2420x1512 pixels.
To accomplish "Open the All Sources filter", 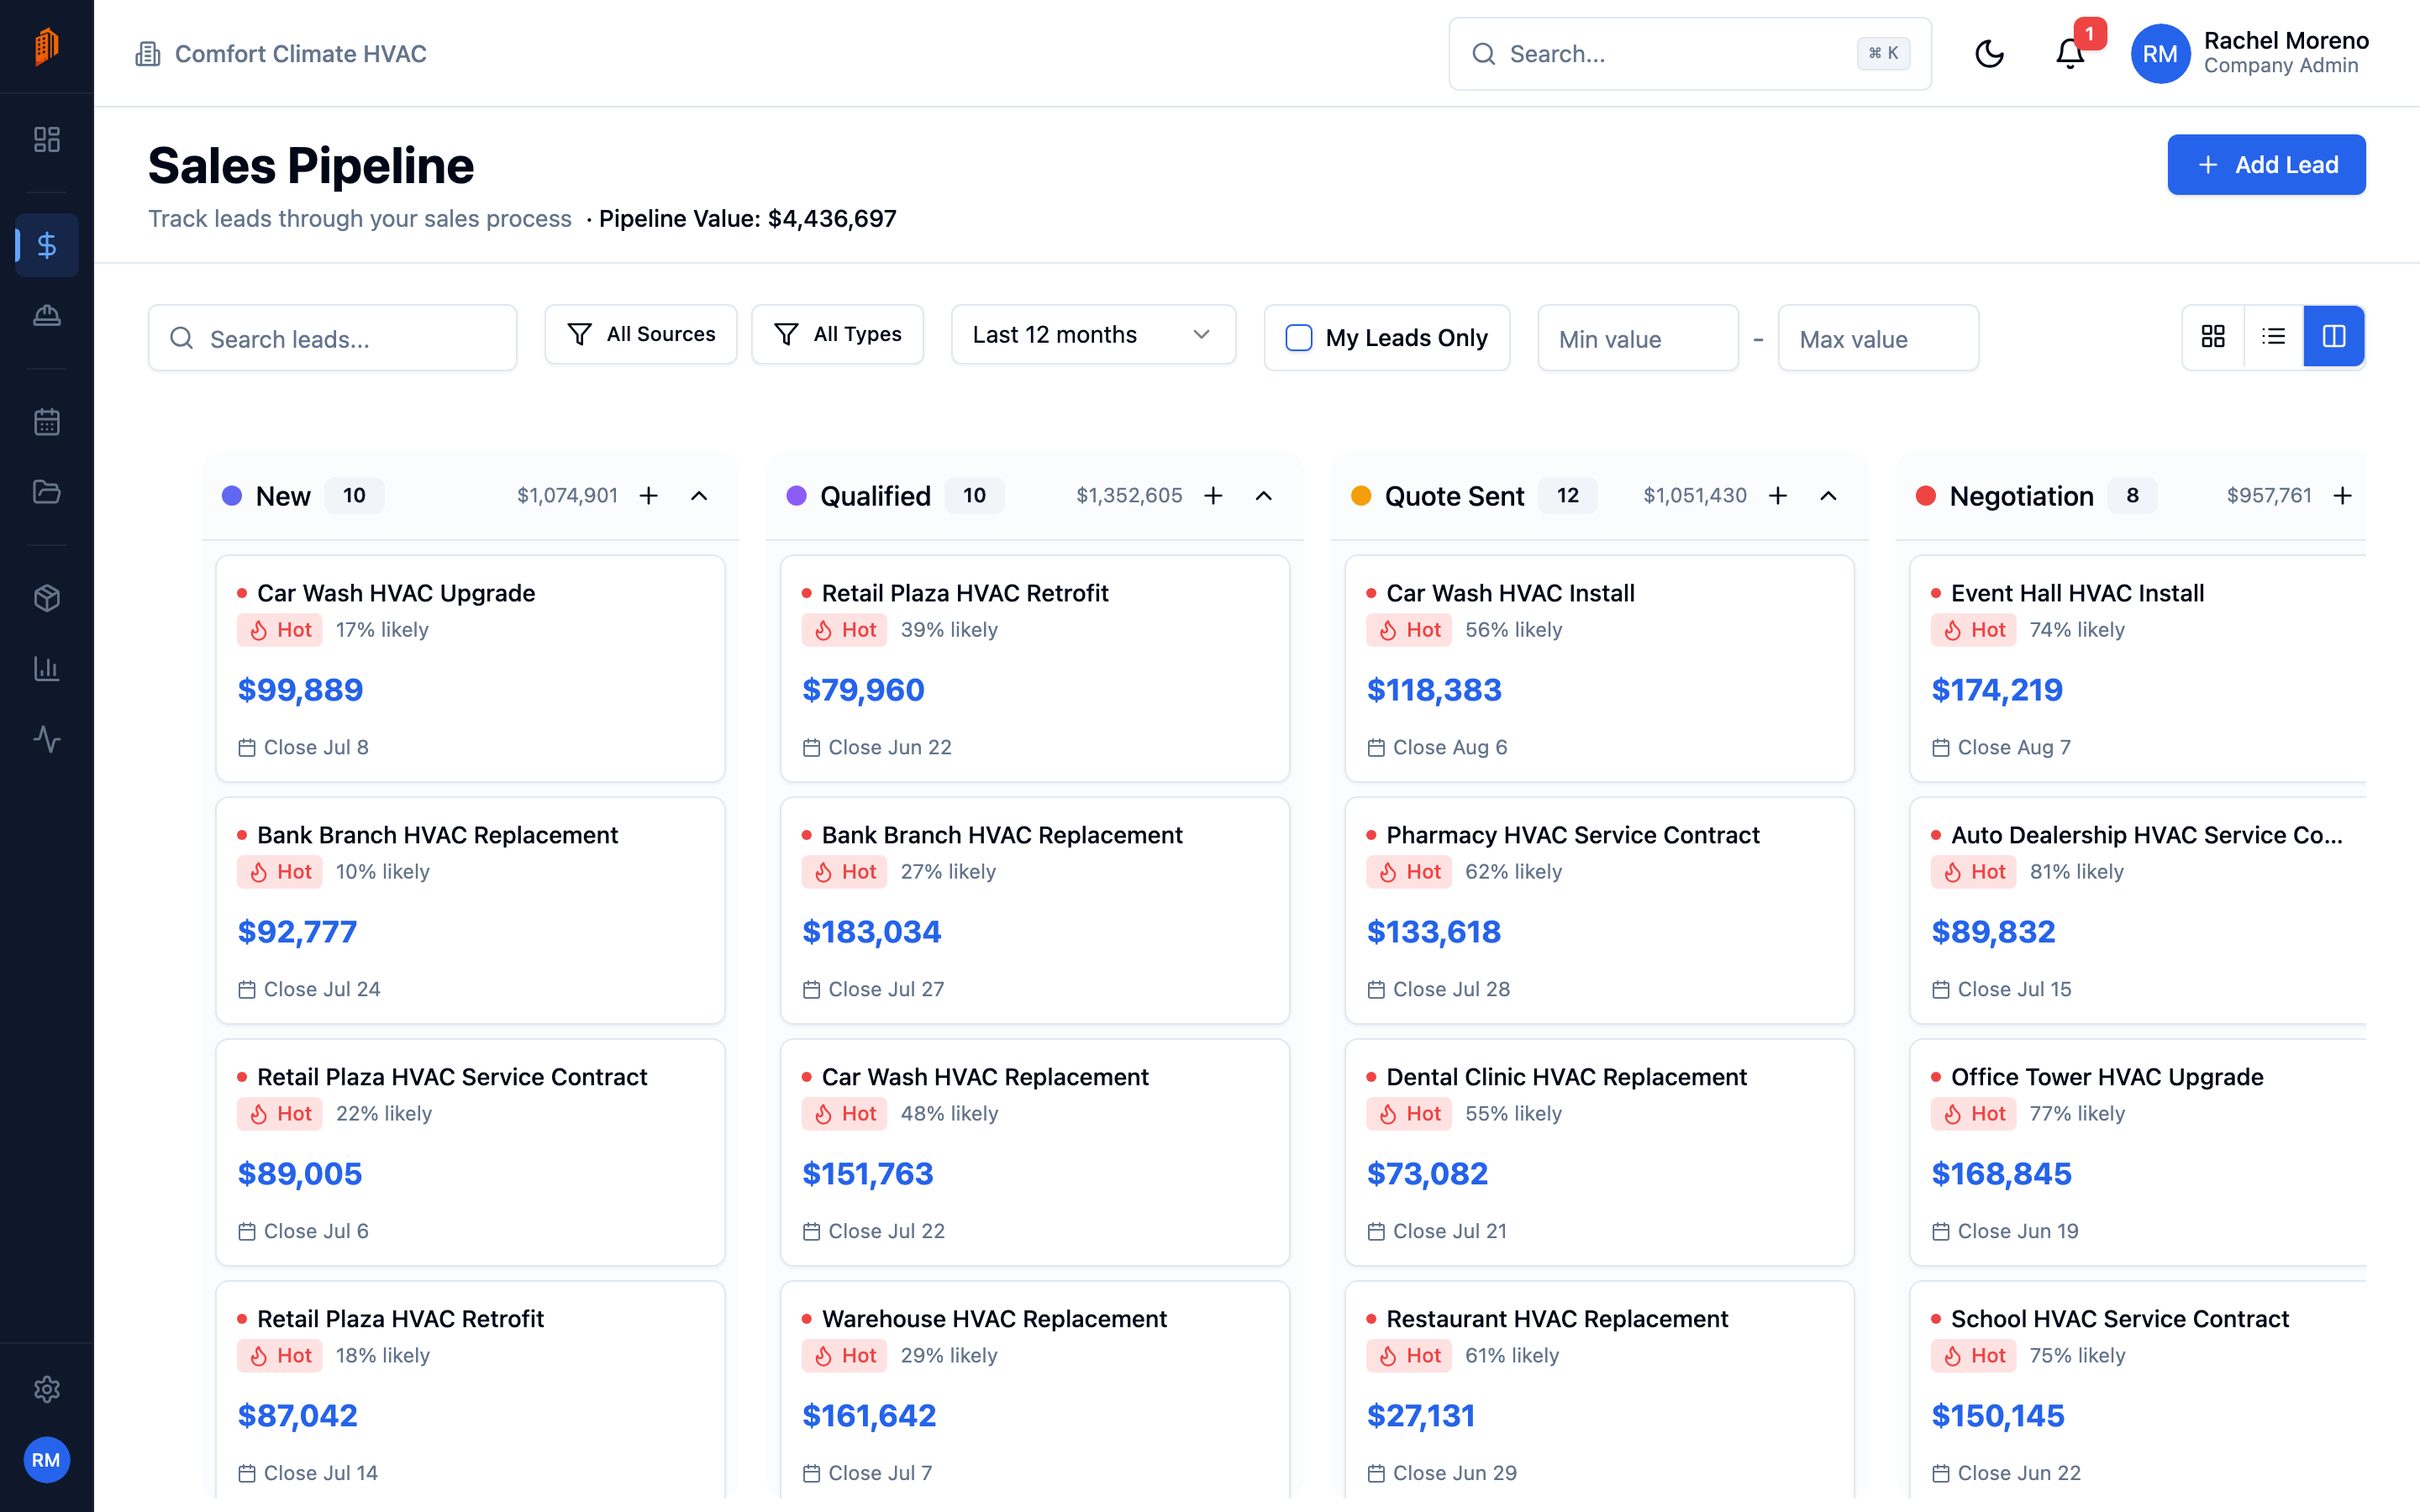I will 641,335.
